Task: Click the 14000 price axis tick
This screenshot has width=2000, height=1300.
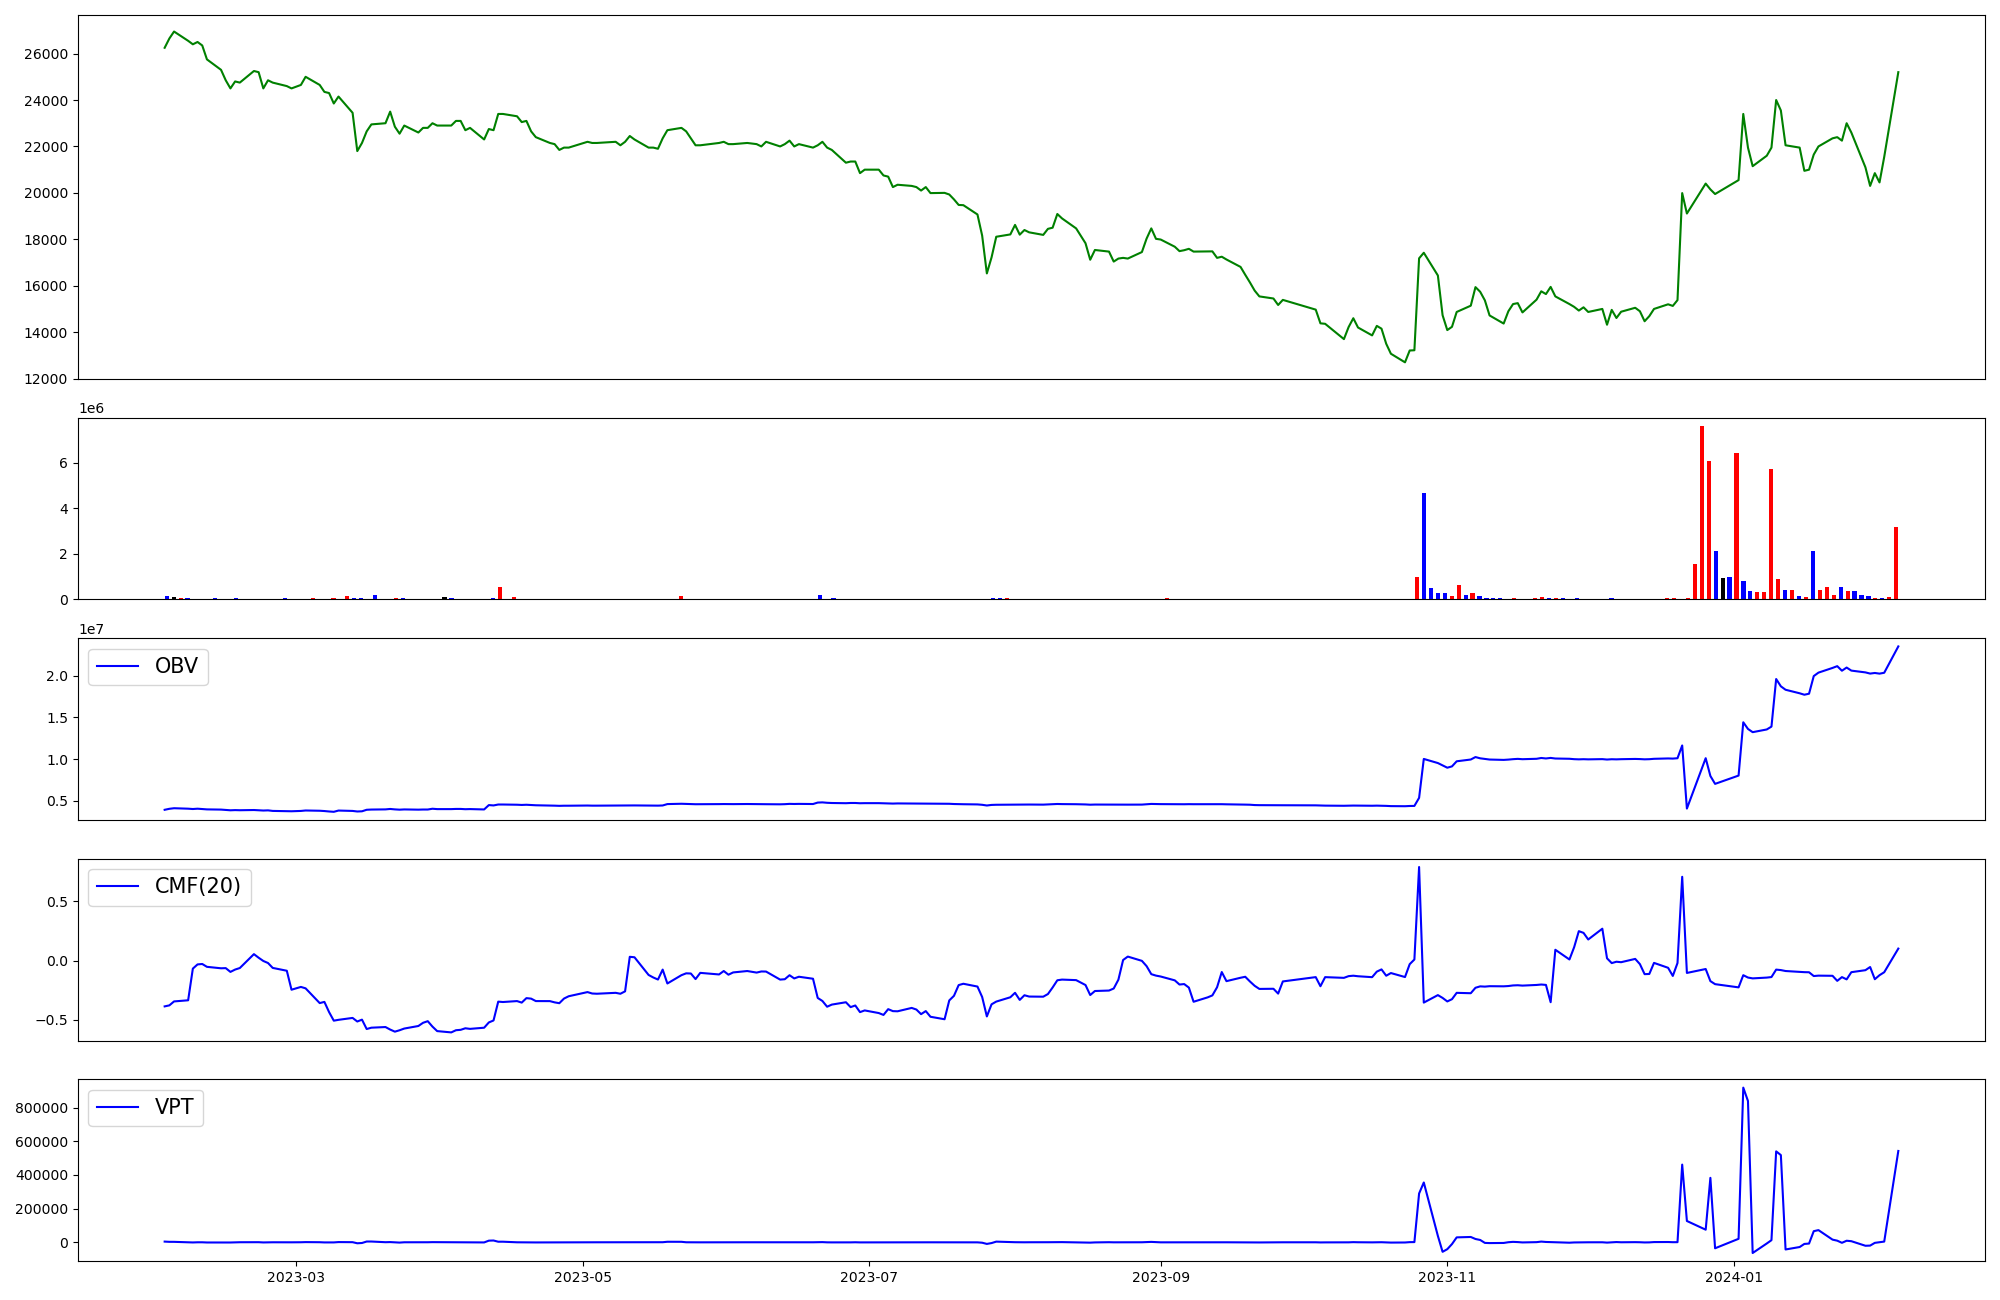Action: (x=45, y=333)
